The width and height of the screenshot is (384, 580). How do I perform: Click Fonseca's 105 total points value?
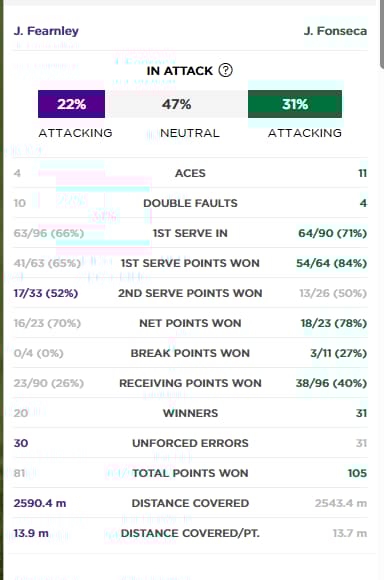click(x=357, y=473)
